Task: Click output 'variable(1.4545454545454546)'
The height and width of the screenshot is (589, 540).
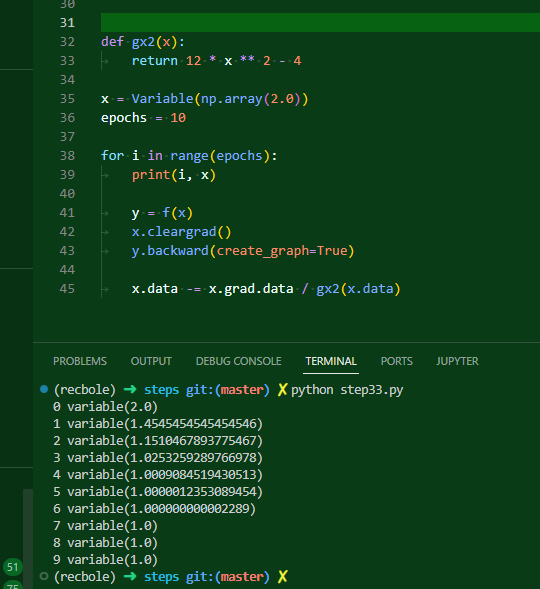Action: 165,424
